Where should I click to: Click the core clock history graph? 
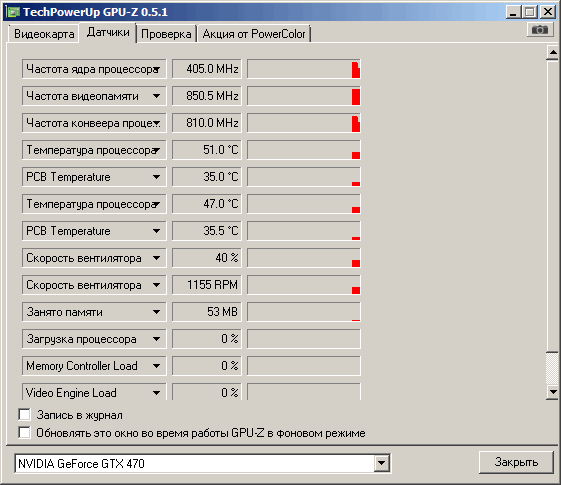pyautogui.click(x=304, y=69)
